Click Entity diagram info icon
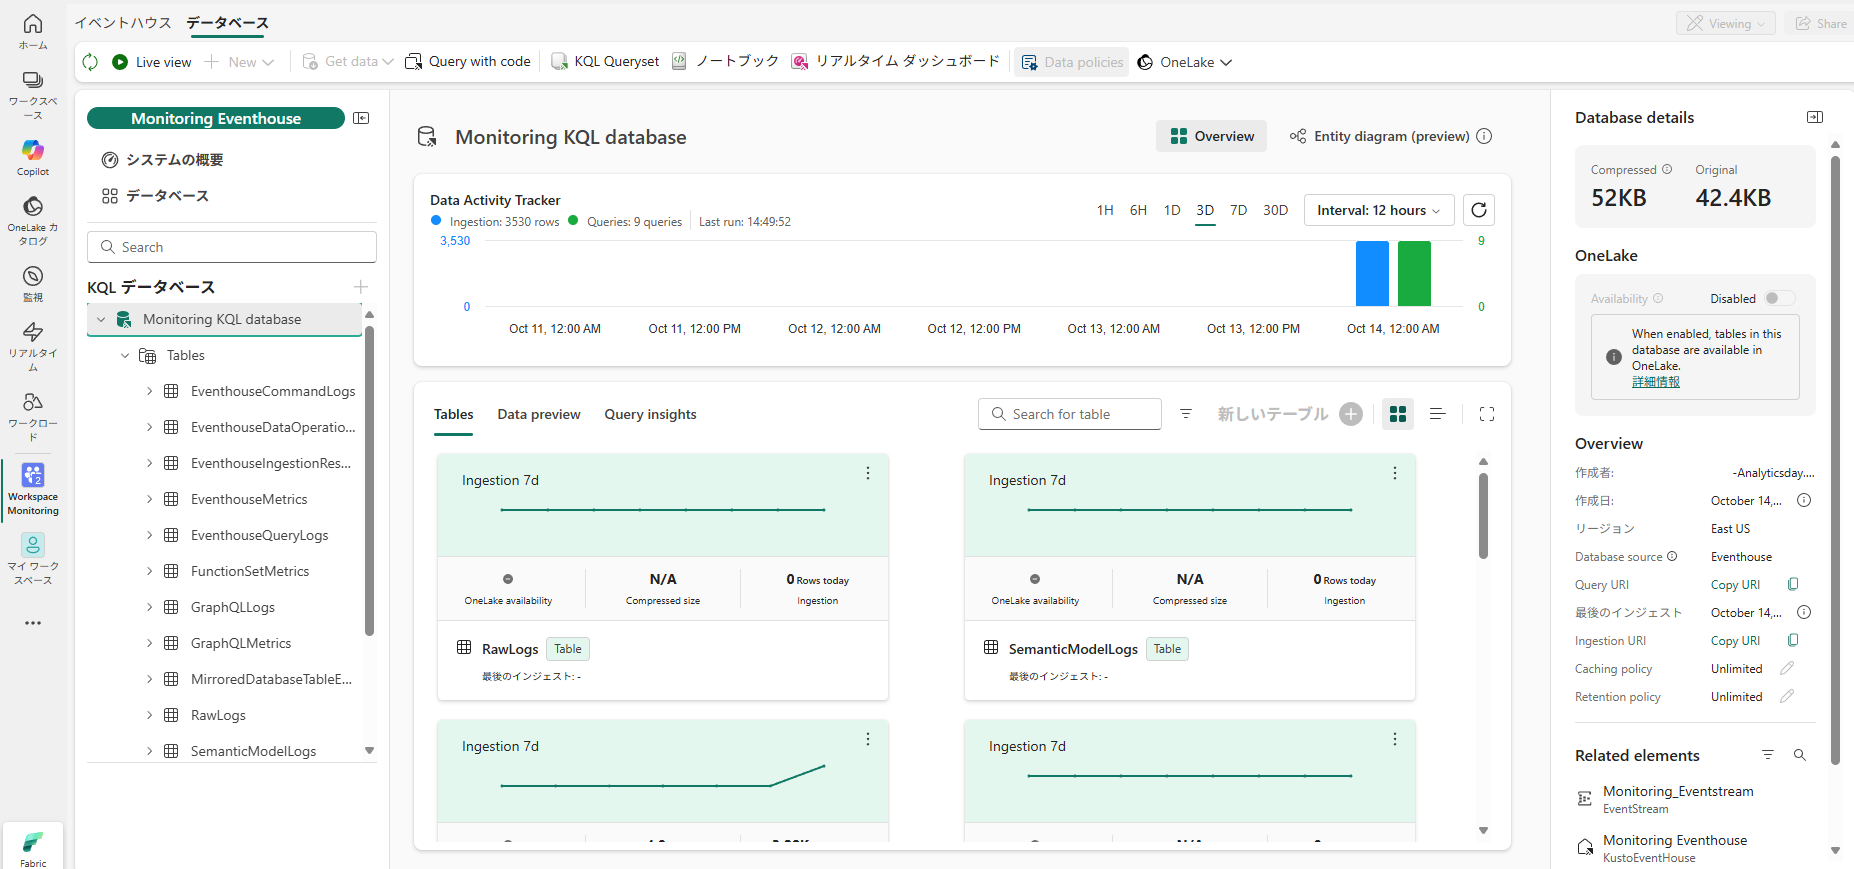This screenshot has height=869, width=1854. (x=1484, y=136)
